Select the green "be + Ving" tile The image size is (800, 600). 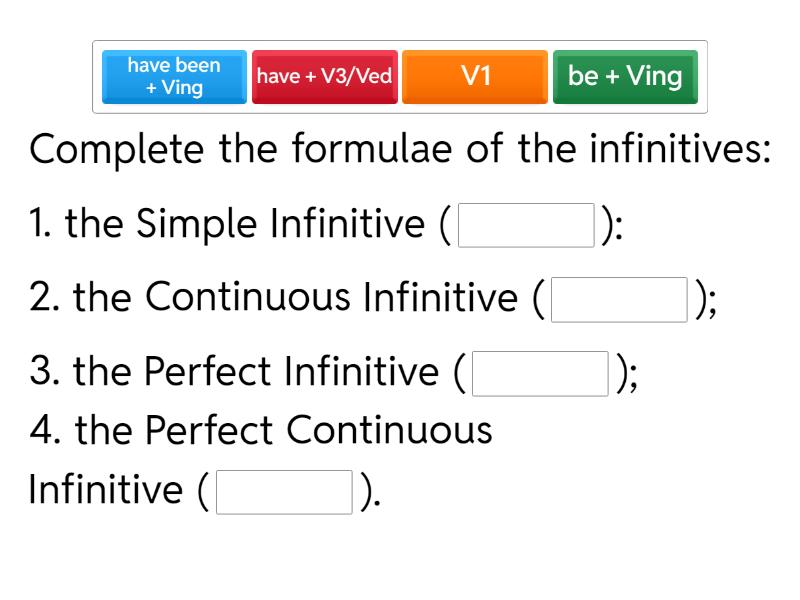pos(625,77)
